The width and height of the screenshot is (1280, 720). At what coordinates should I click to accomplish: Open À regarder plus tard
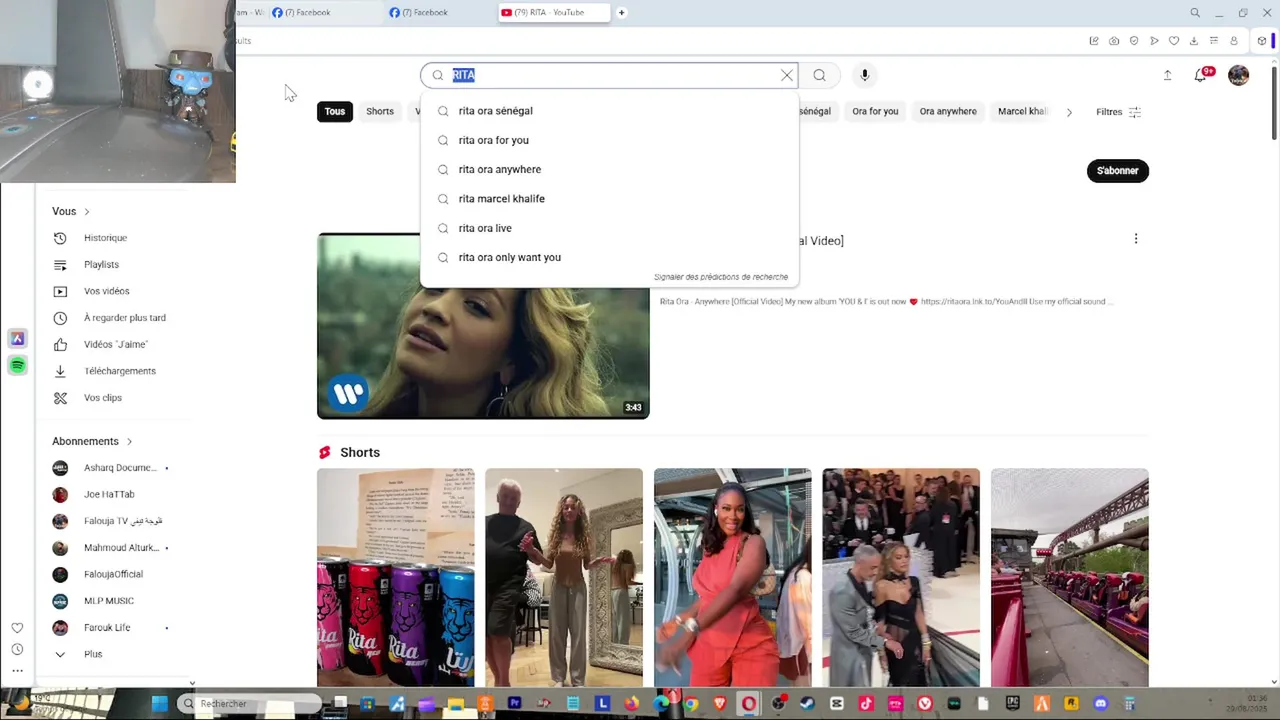tap(124, 318)
